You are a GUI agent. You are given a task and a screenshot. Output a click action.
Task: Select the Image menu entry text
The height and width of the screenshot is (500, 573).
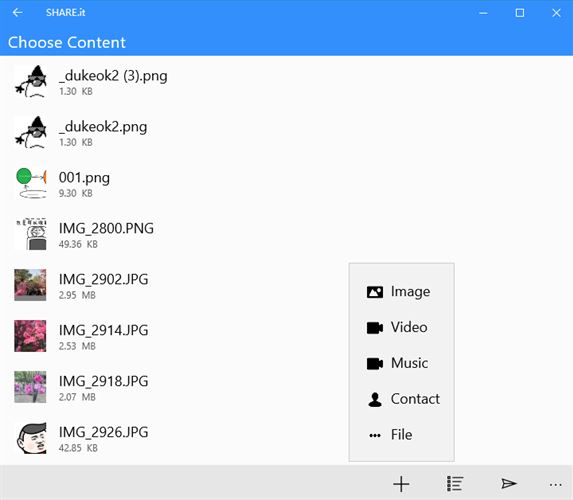[410, 292]
